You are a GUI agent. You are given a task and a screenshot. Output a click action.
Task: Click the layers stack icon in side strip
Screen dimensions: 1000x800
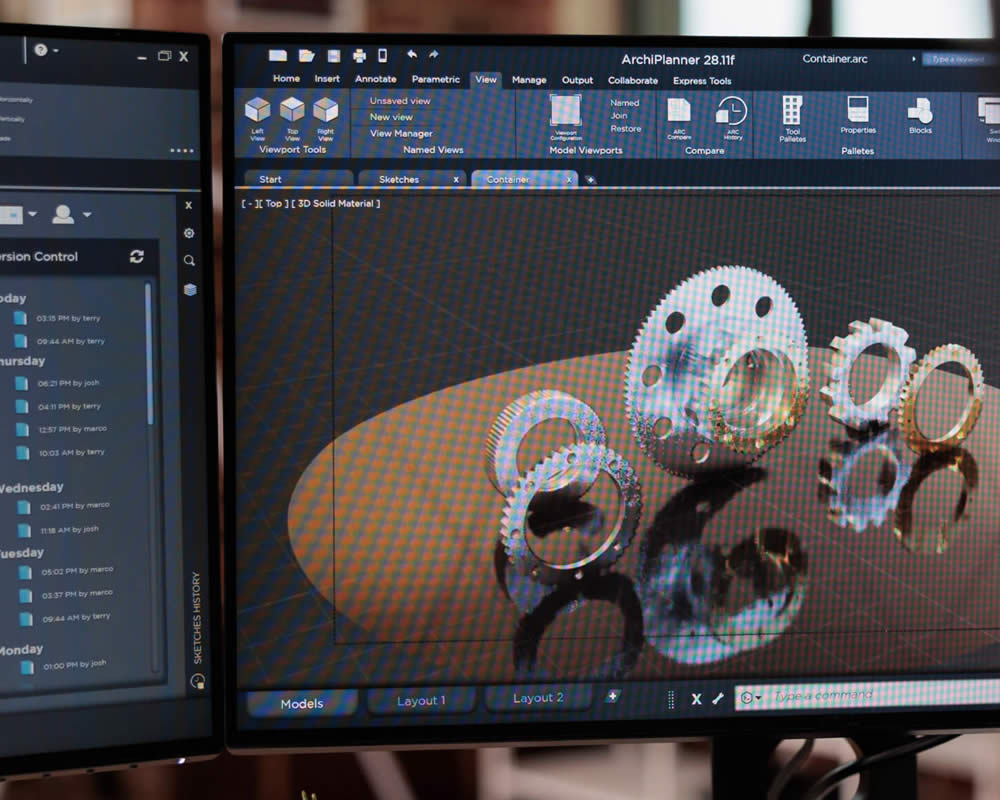coord(190,290)
